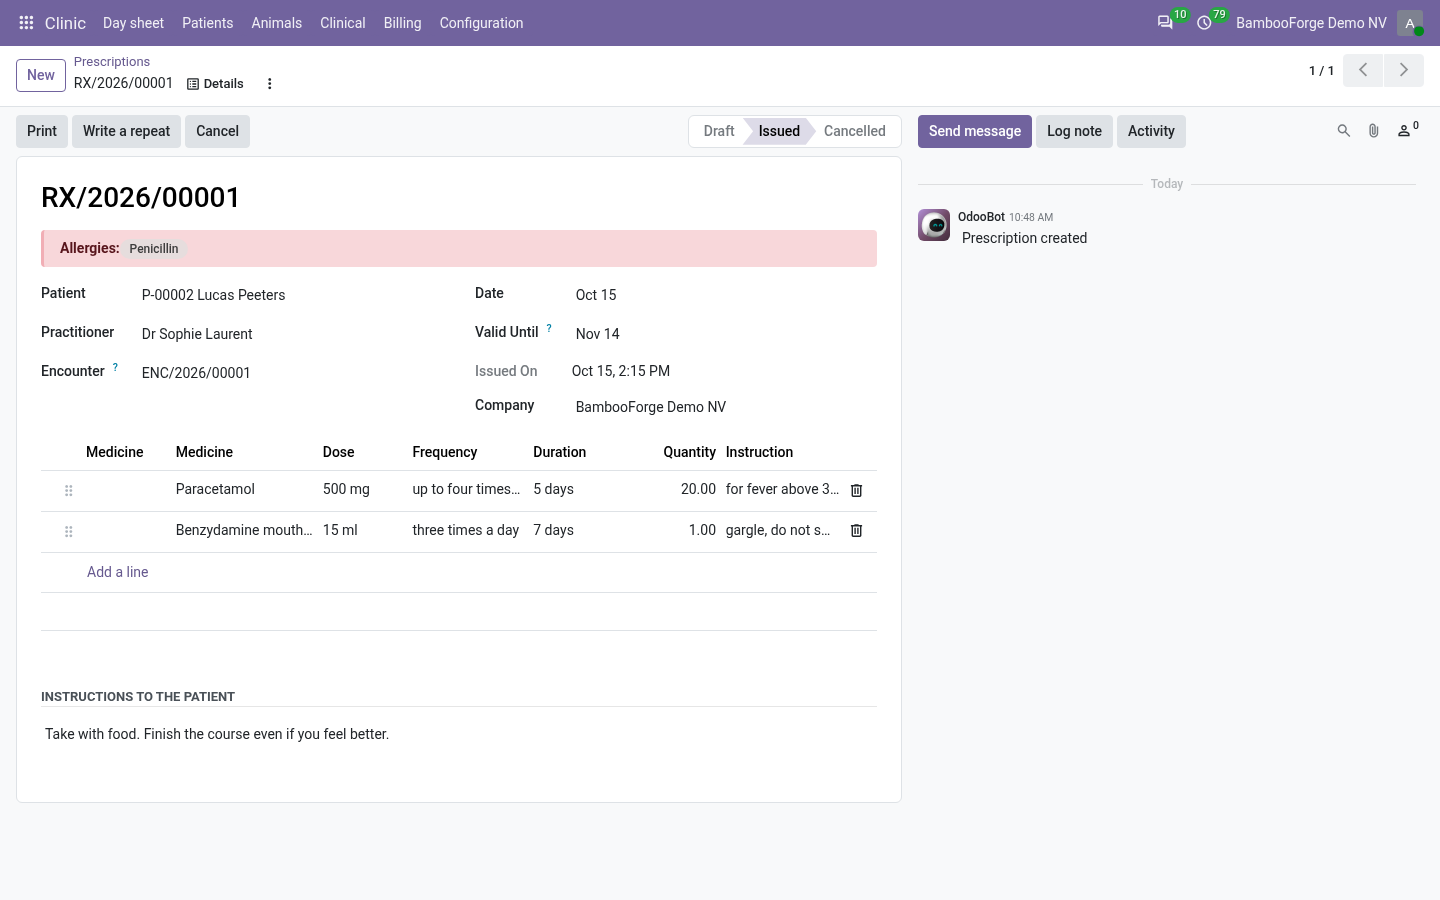This screenshot has width=1440, height=900.
Task: Go back to Prescriptions breadcrumb
Action: click(112, 62)
